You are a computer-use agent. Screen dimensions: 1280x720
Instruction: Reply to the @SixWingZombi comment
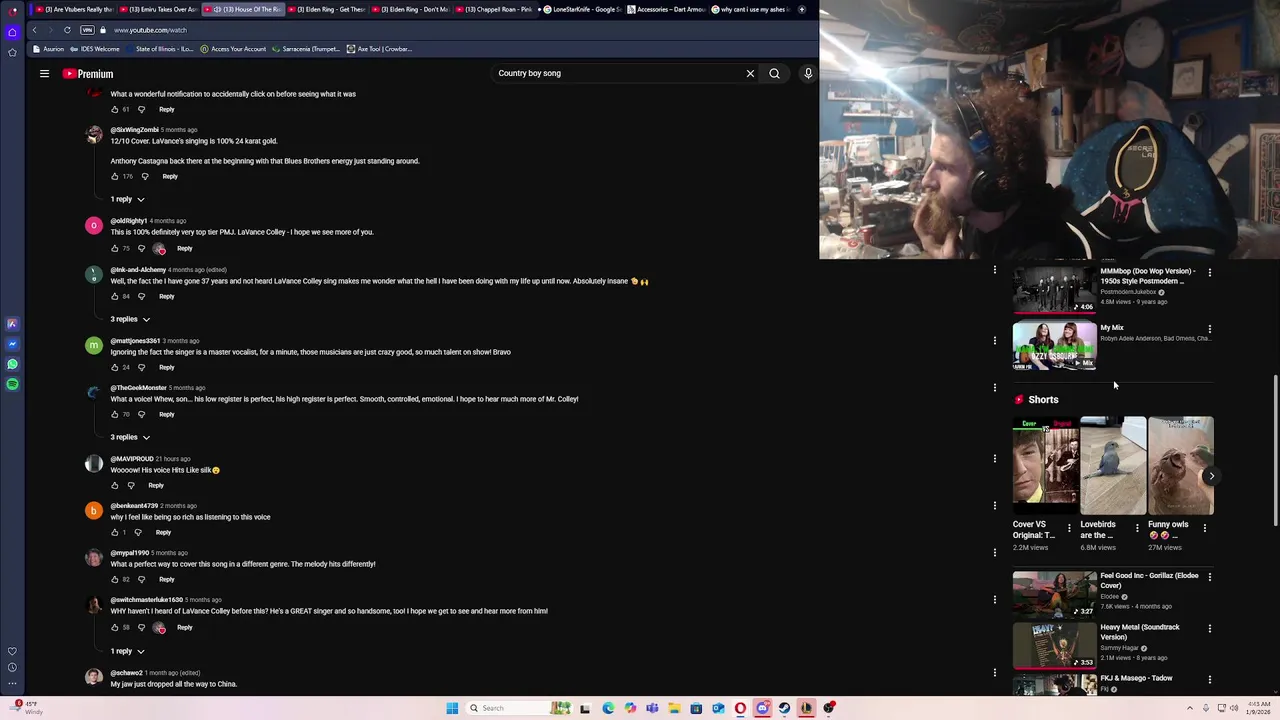tap(170, 176)
